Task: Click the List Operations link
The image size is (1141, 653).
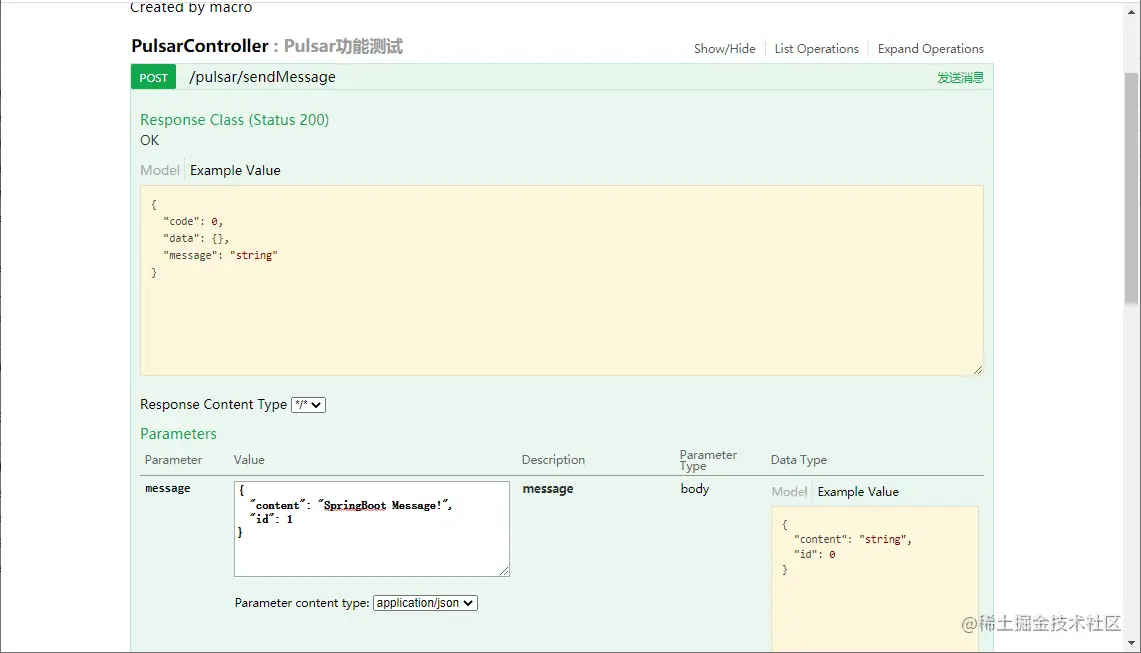Action: (x=816, y=49)
